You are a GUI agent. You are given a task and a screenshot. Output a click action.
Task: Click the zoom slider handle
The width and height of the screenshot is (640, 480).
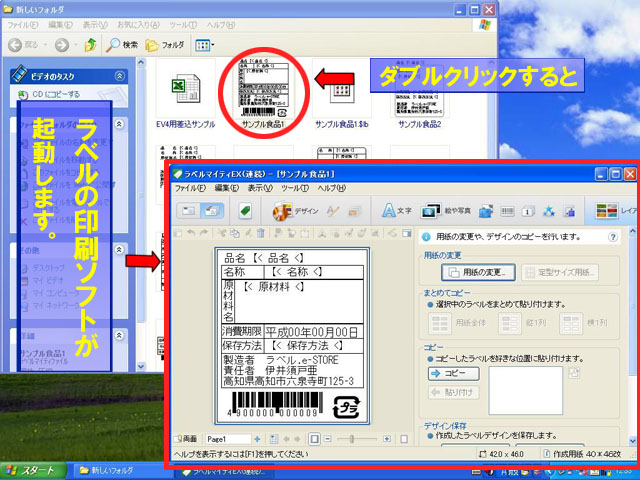click(352, 439)
